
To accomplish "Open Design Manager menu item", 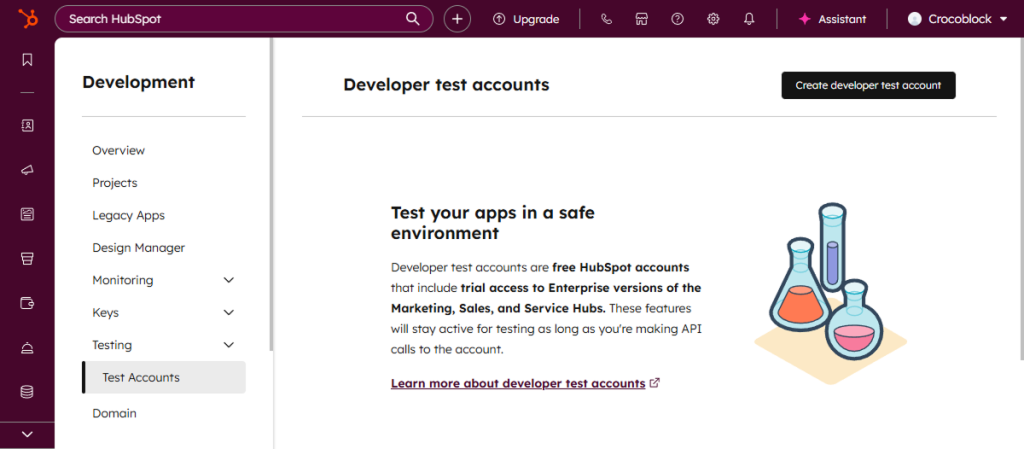I will pyautogui.click(x=138, y=248).
